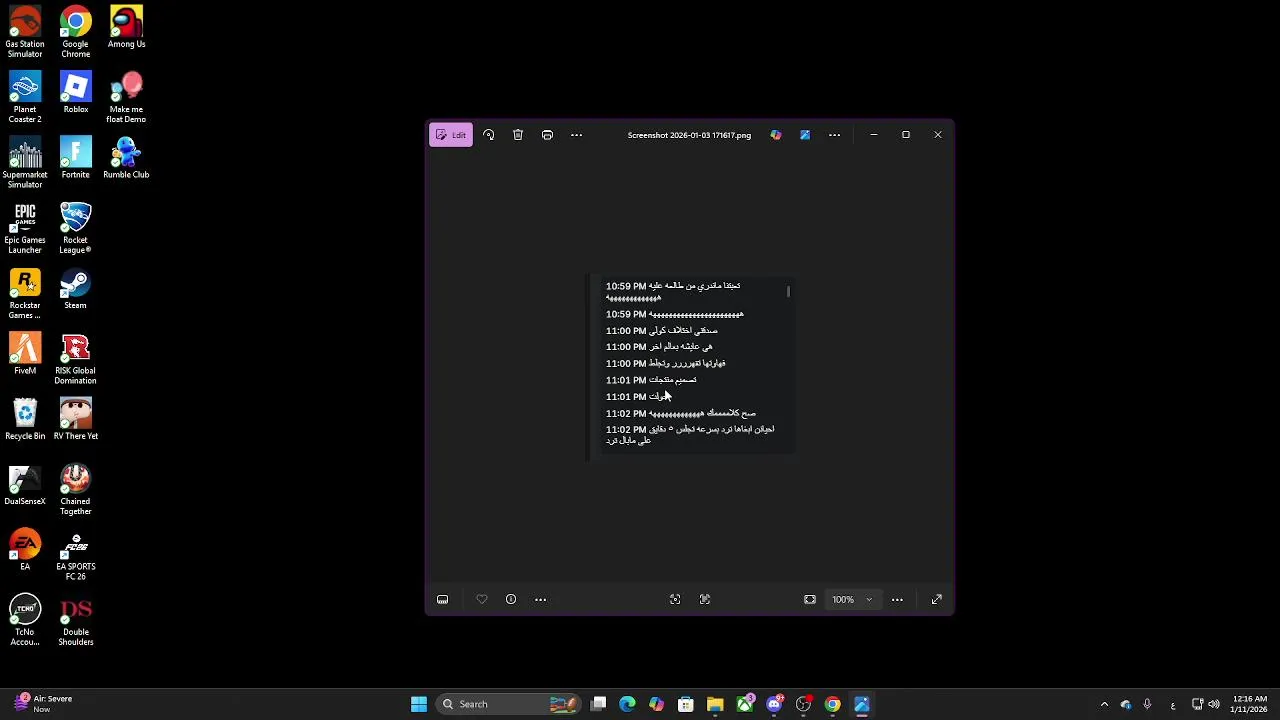Click the scrollbar inside the chat screenshot

(788, 291)
